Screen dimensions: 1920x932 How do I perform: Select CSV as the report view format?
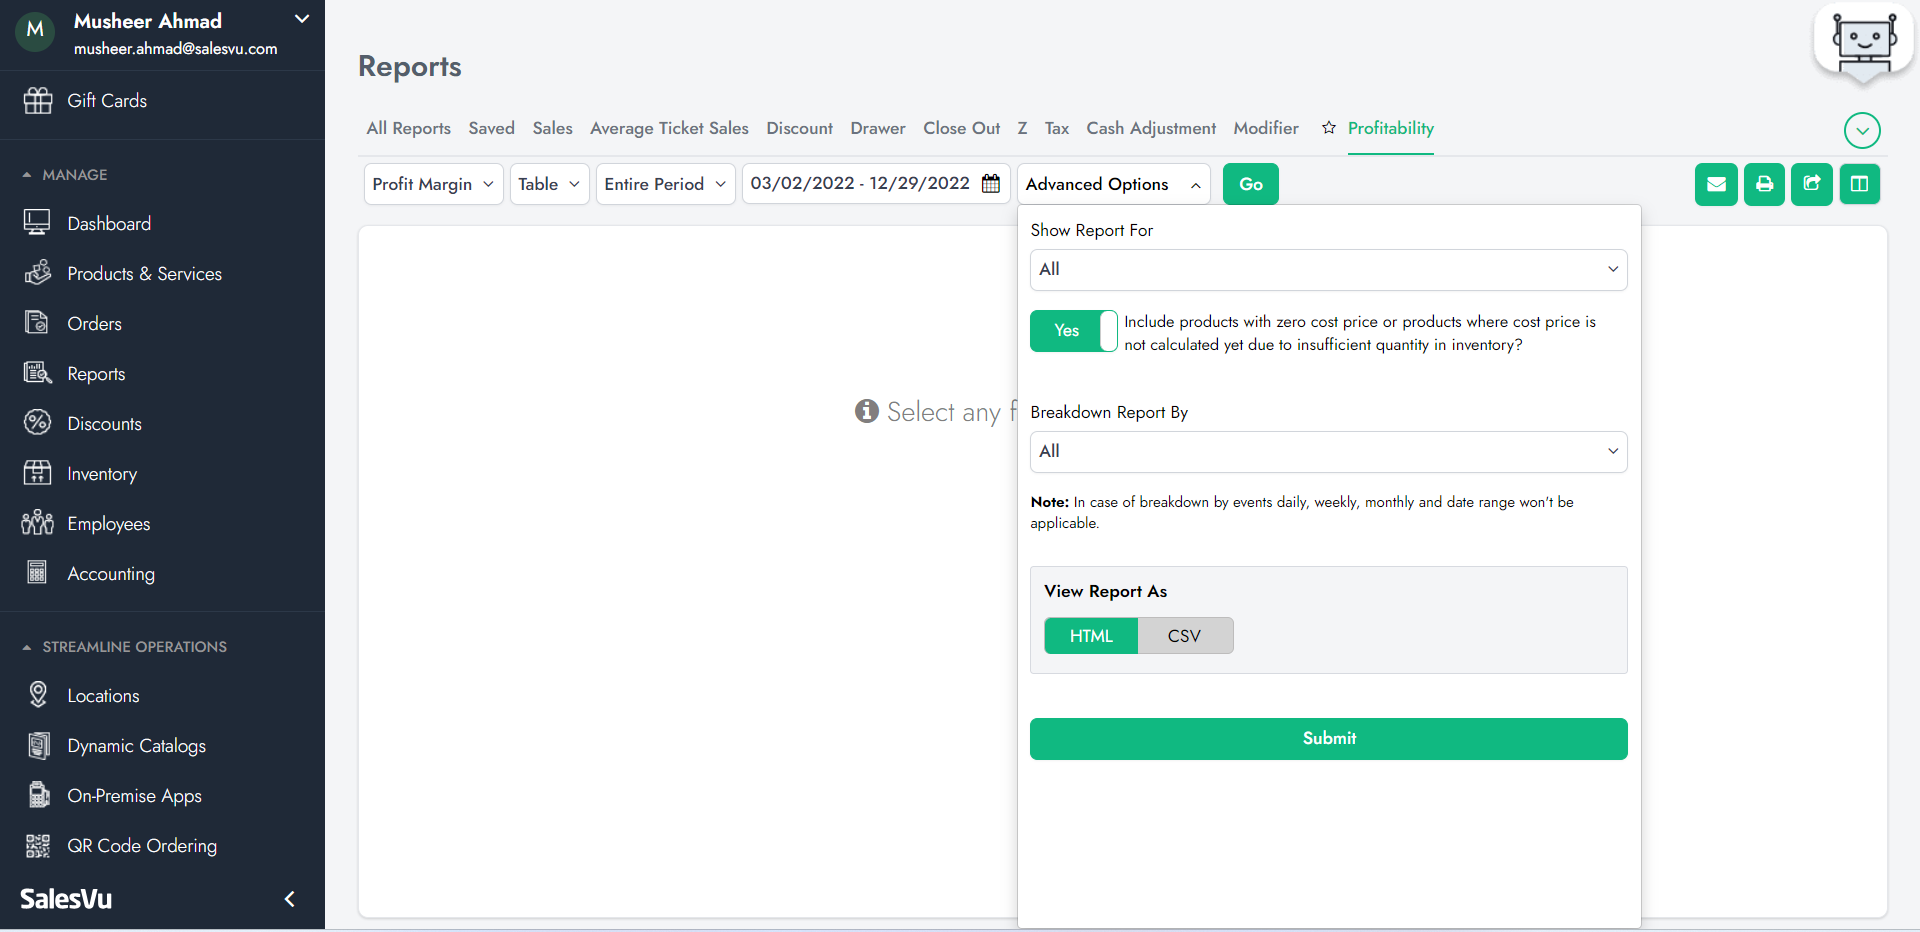[x=1184, y=636]
